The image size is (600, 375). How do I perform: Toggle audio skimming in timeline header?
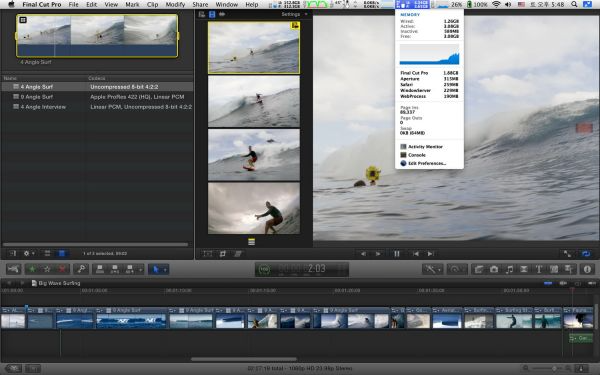point(563,283)
